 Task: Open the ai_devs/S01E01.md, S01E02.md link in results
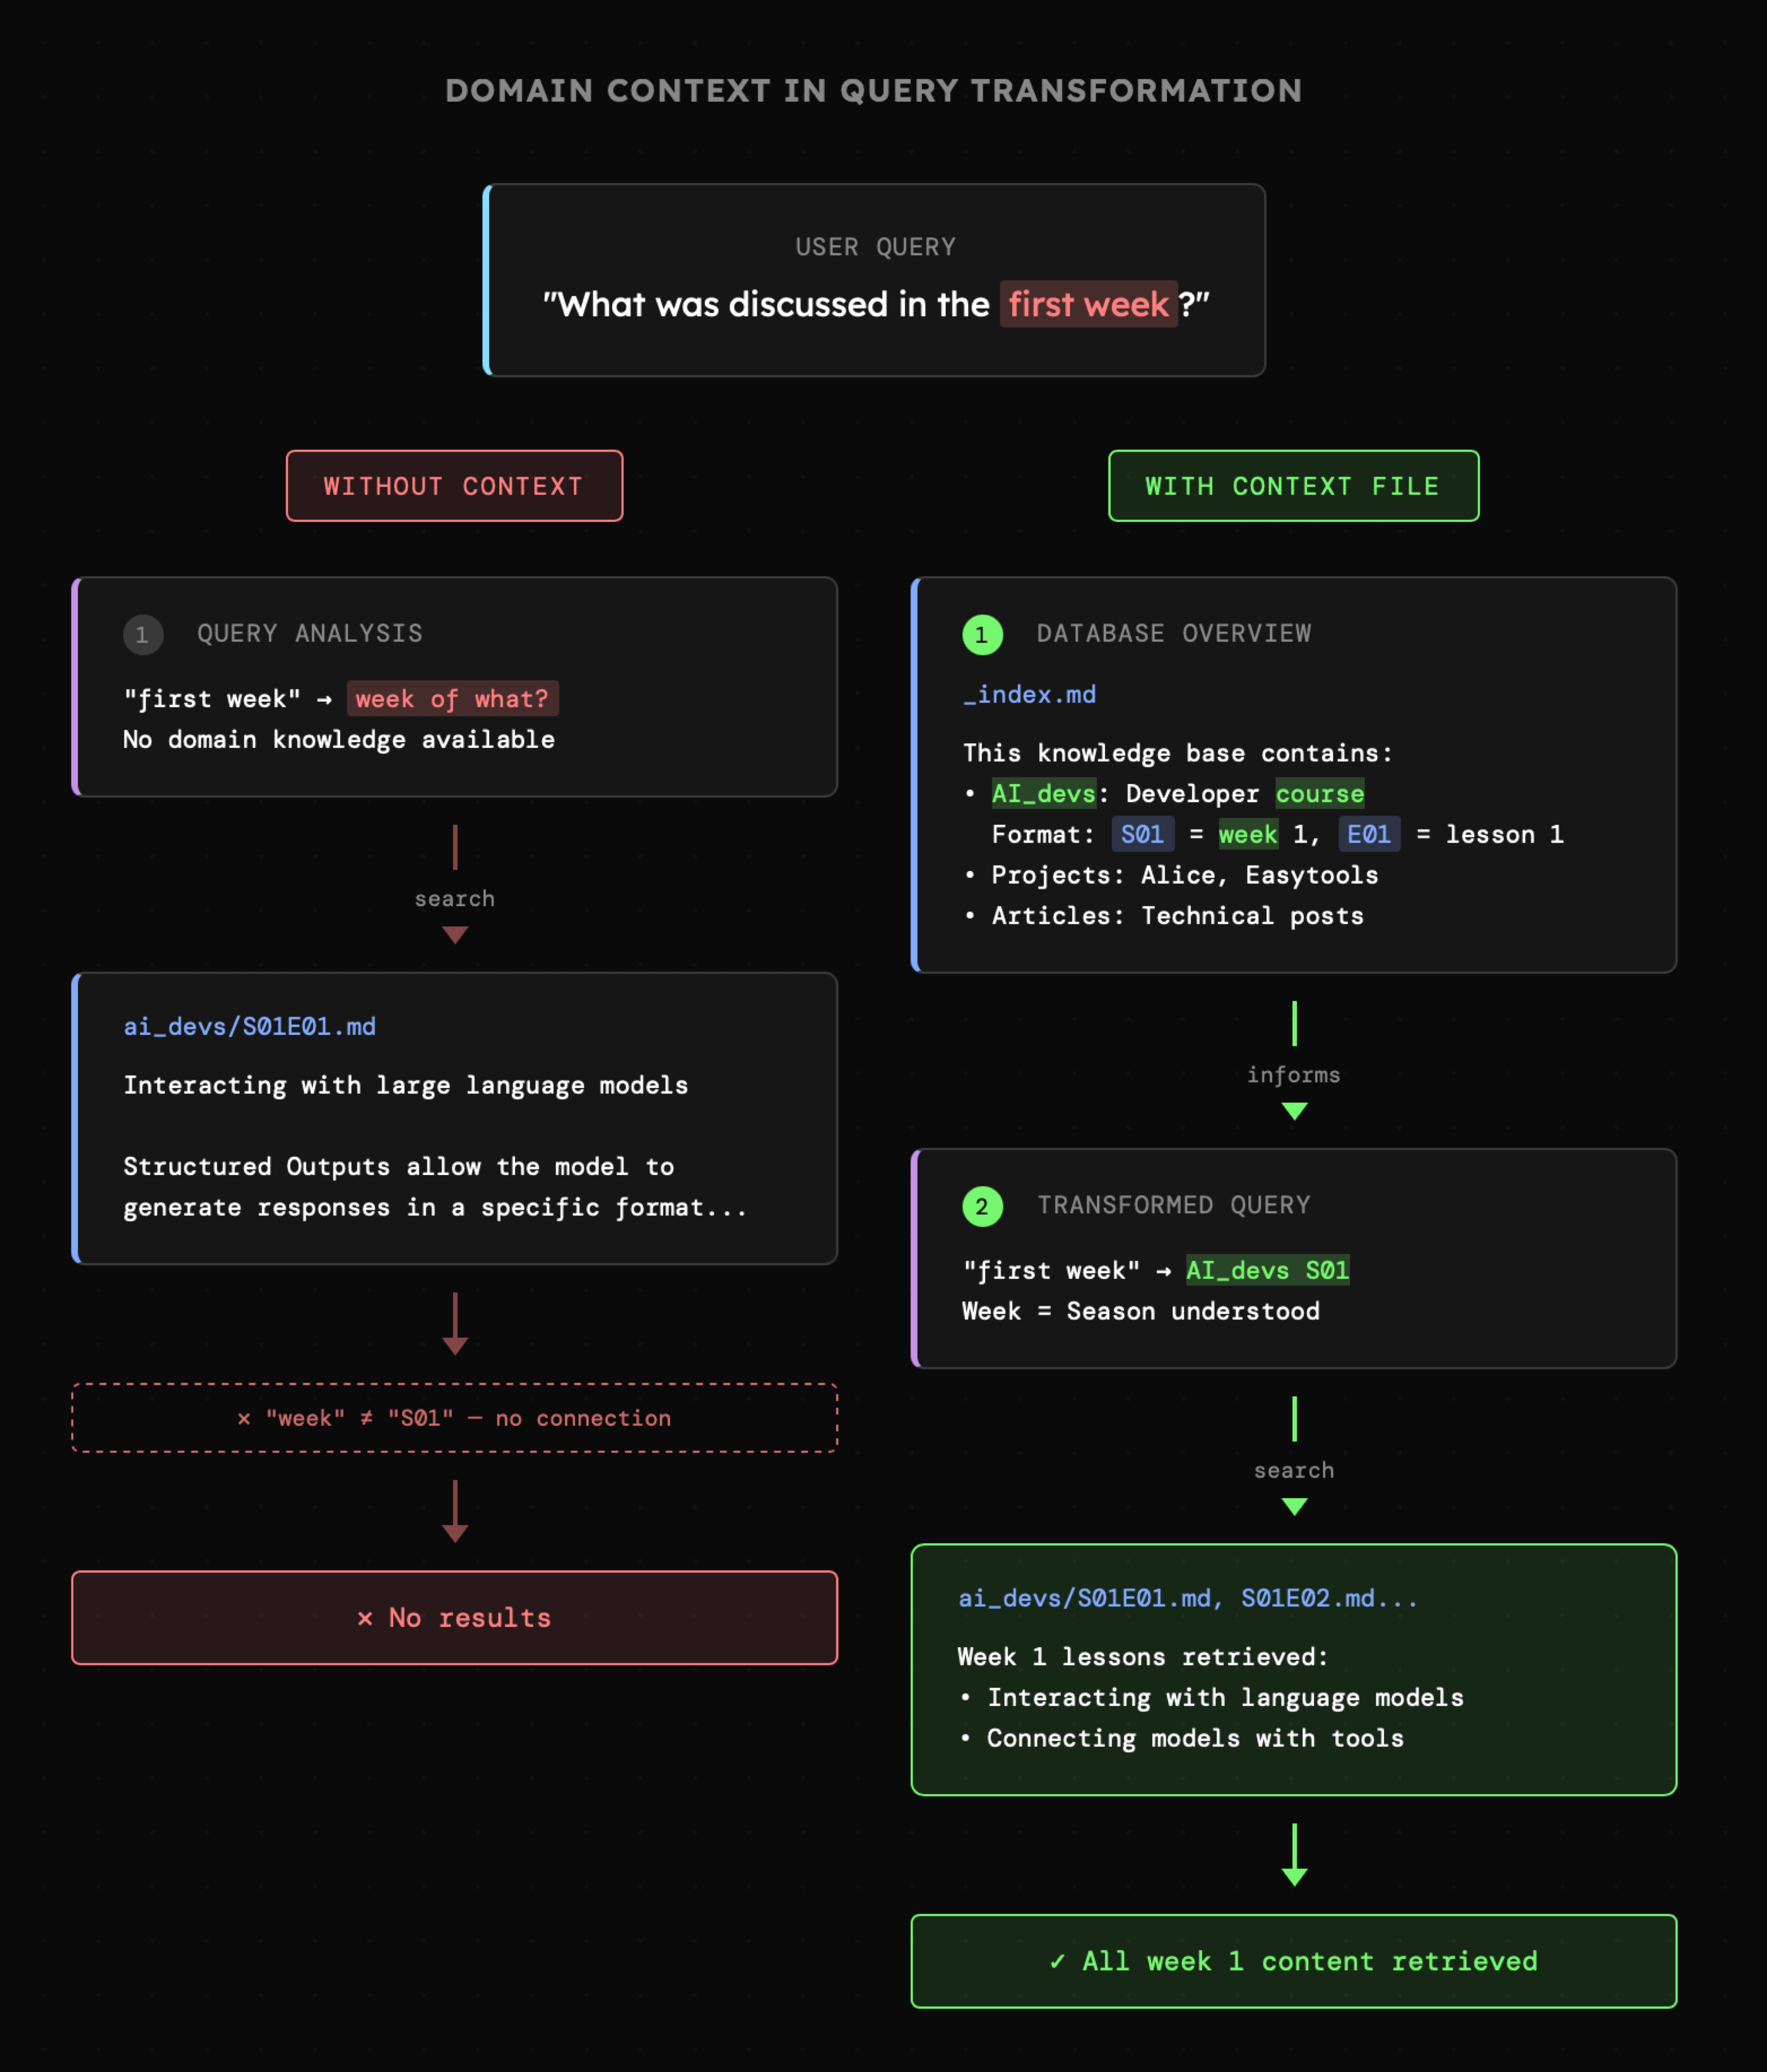coord(1187,1599)
